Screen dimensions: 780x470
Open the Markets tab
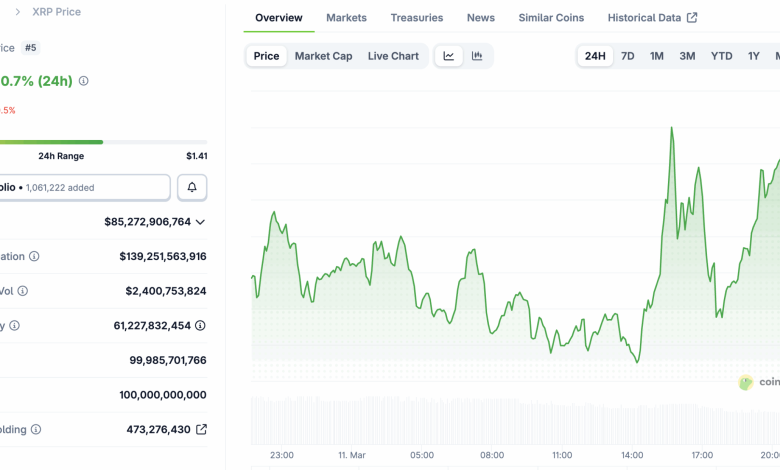(x=346, y=18)
